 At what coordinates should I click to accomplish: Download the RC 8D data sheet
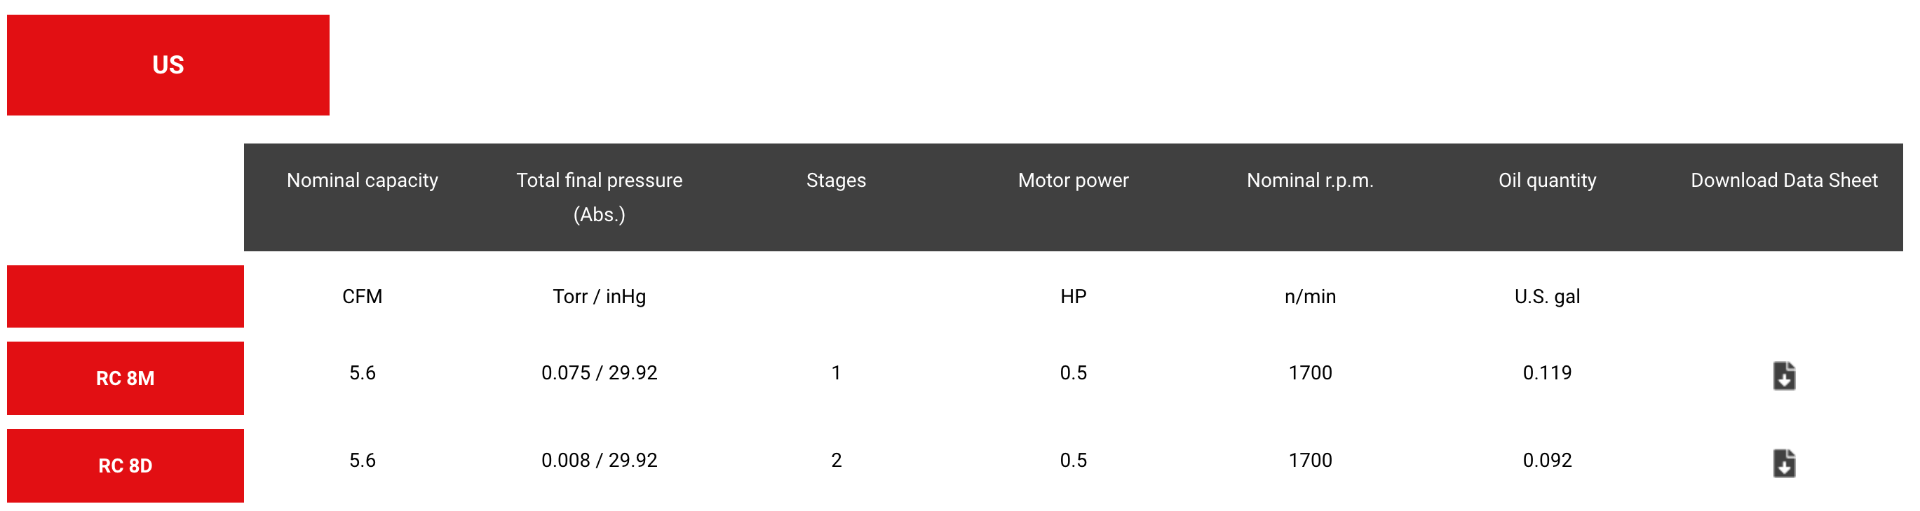pos(1784,463)
